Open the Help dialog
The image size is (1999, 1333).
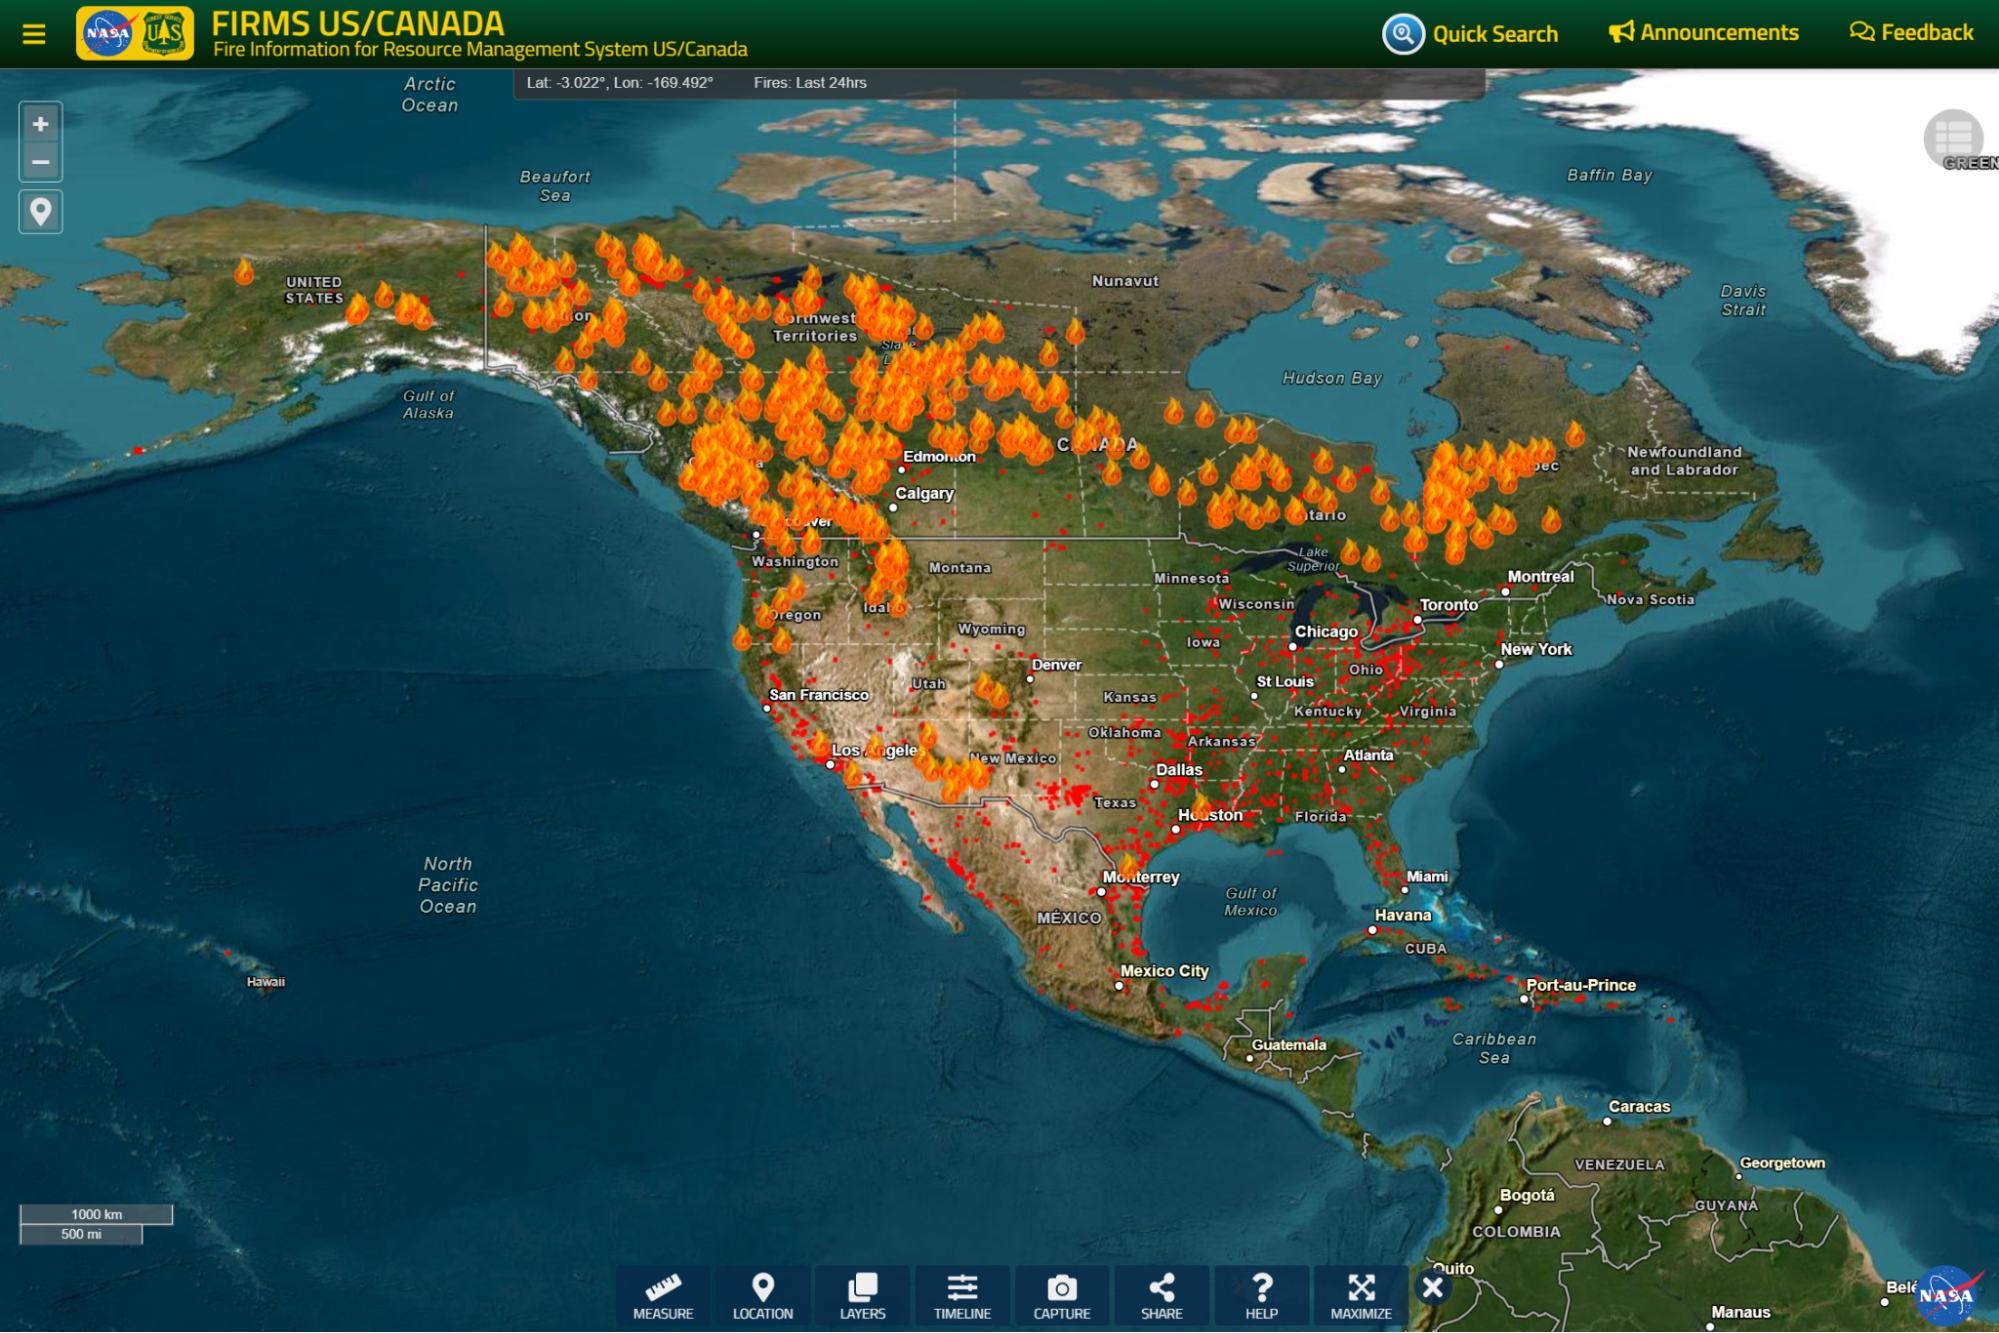pyautogui.click(x=1261, y=1296)
